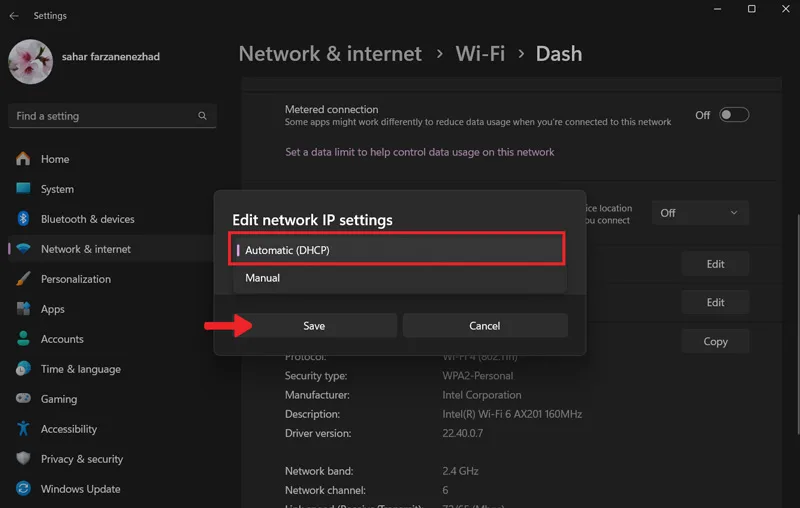Click the sahar farzanenezhad account name
The height and width of the screenshot is (508, 800).
[x=111, y=57]
